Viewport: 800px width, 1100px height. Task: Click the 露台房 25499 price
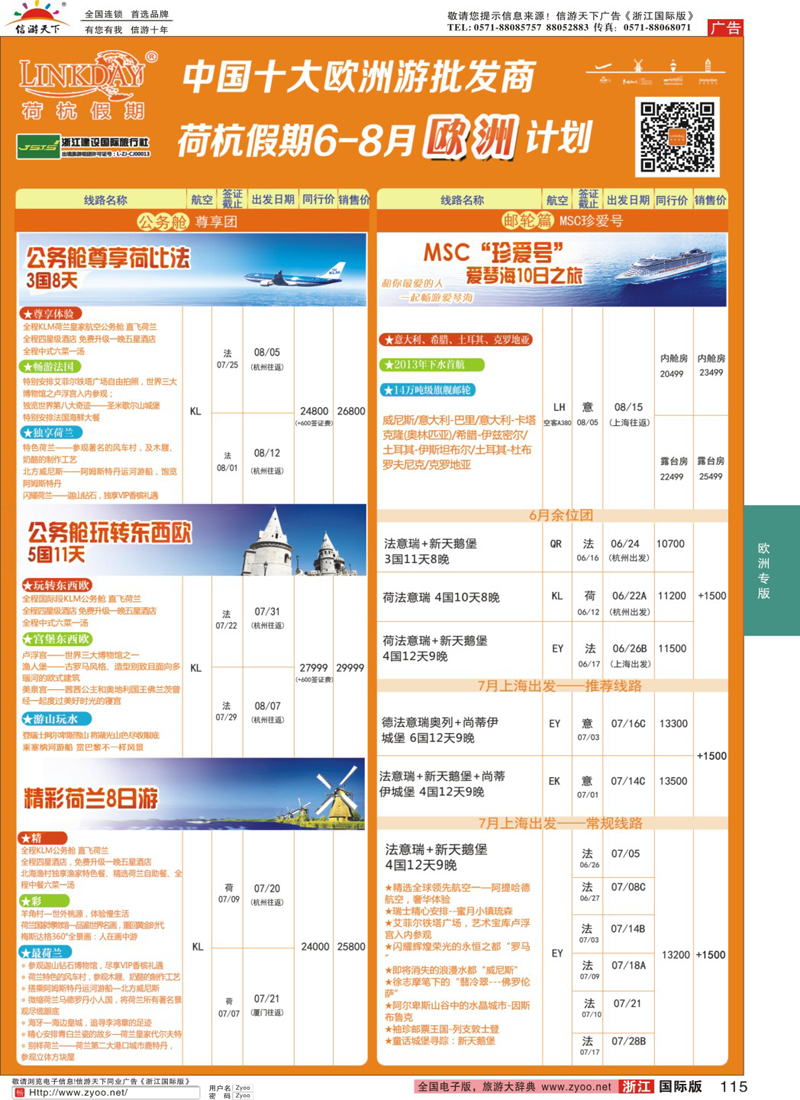711,469
